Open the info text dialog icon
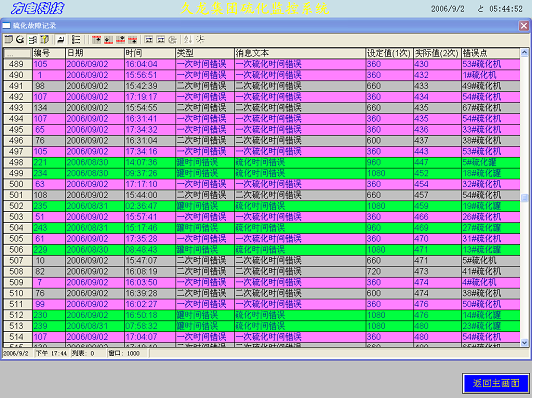533x400 pixels. (149, 40)
